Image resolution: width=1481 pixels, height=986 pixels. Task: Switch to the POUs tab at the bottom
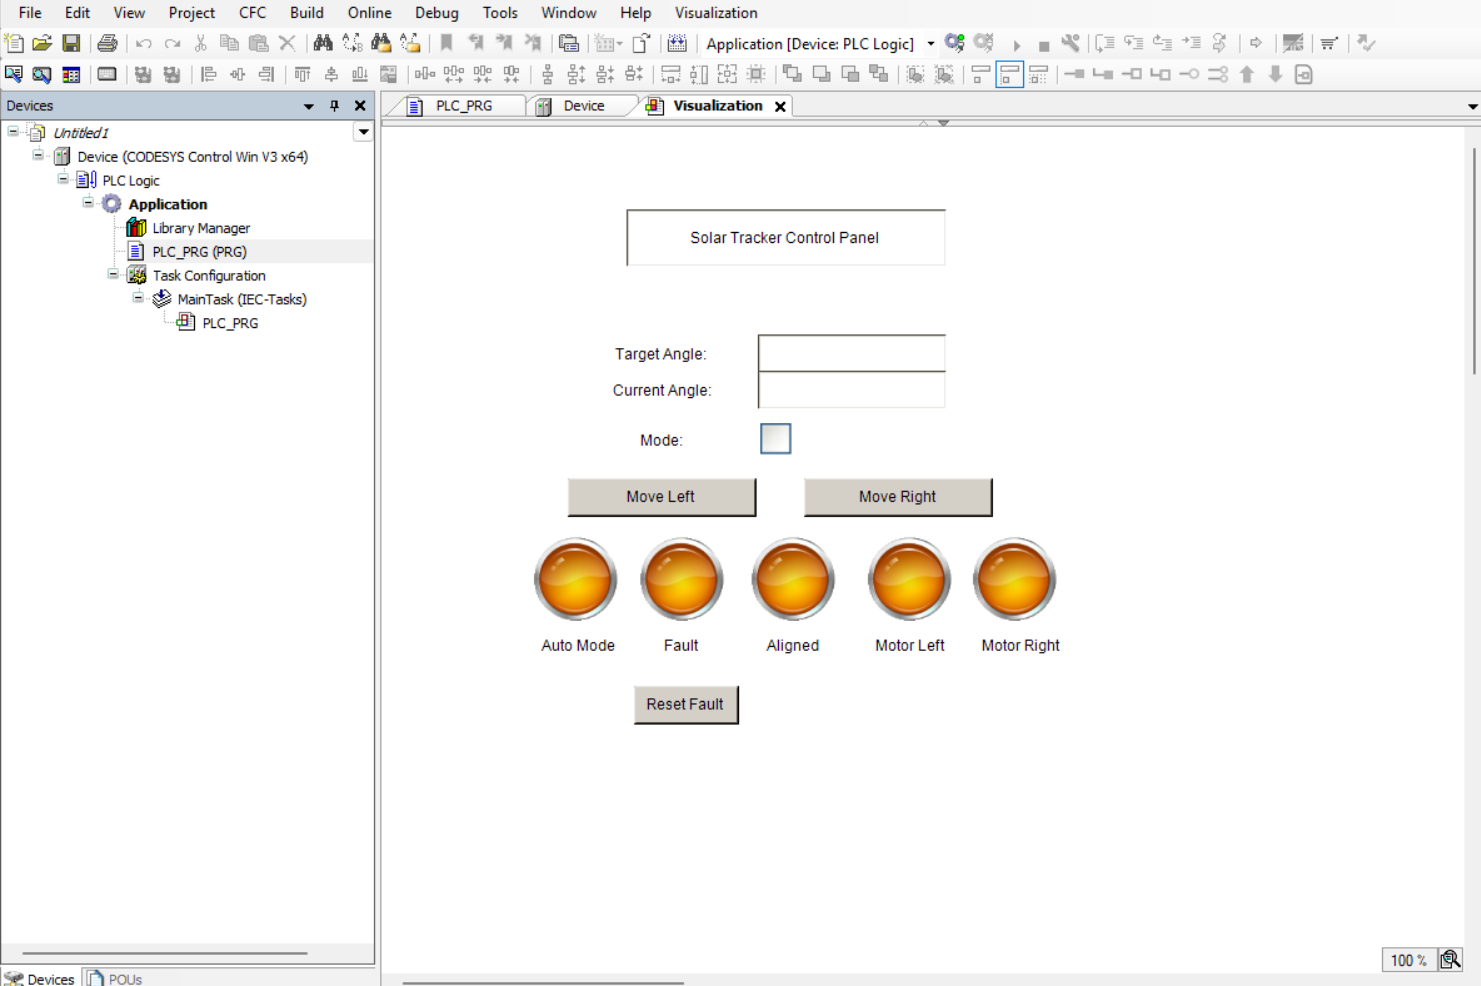[x=115, y=978]
